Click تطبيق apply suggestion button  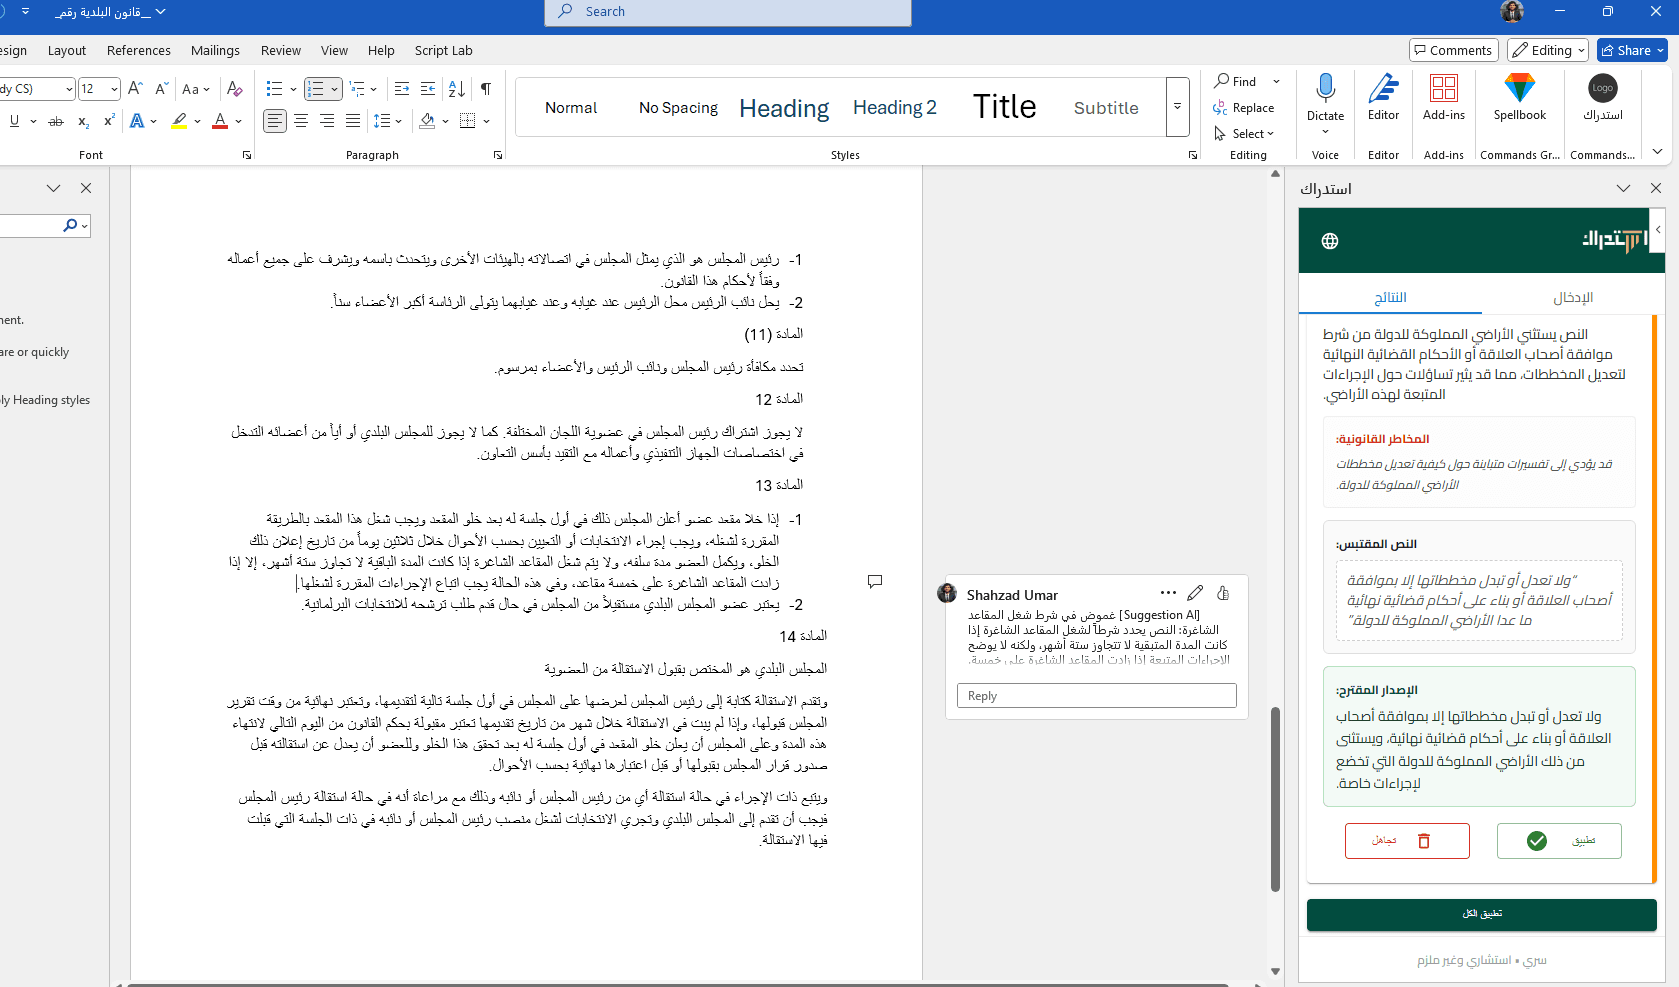pos(1559,841)
